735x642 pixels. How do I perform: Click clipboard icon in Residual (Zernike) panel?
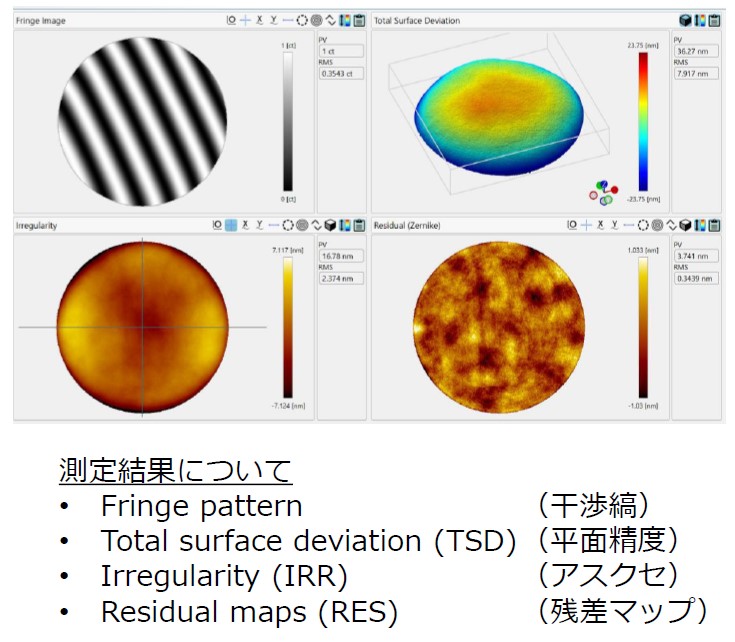pyautogui.click(x=714, y=225)
